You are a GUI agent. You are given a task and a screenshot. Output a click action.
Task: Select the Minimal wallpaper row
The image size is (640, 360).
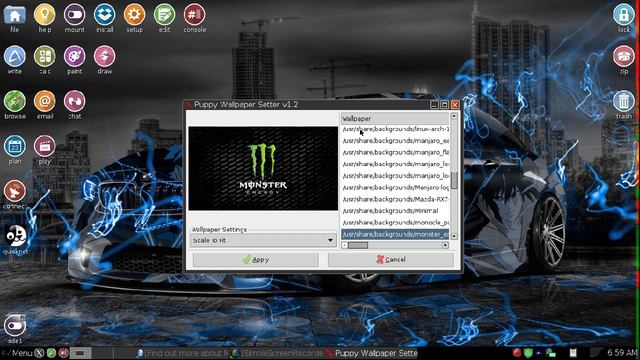click(x=395, y=211)
